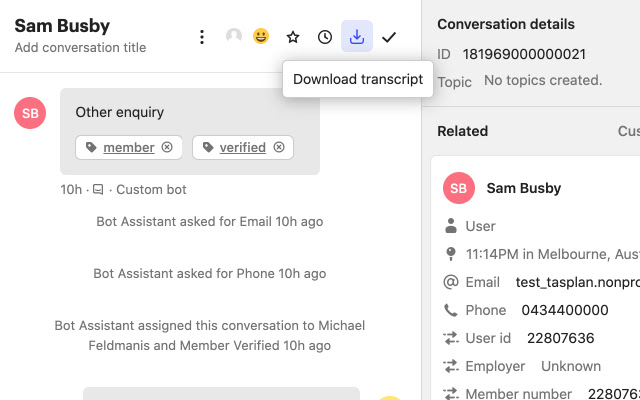Remove the verified tag

point(279,147)
